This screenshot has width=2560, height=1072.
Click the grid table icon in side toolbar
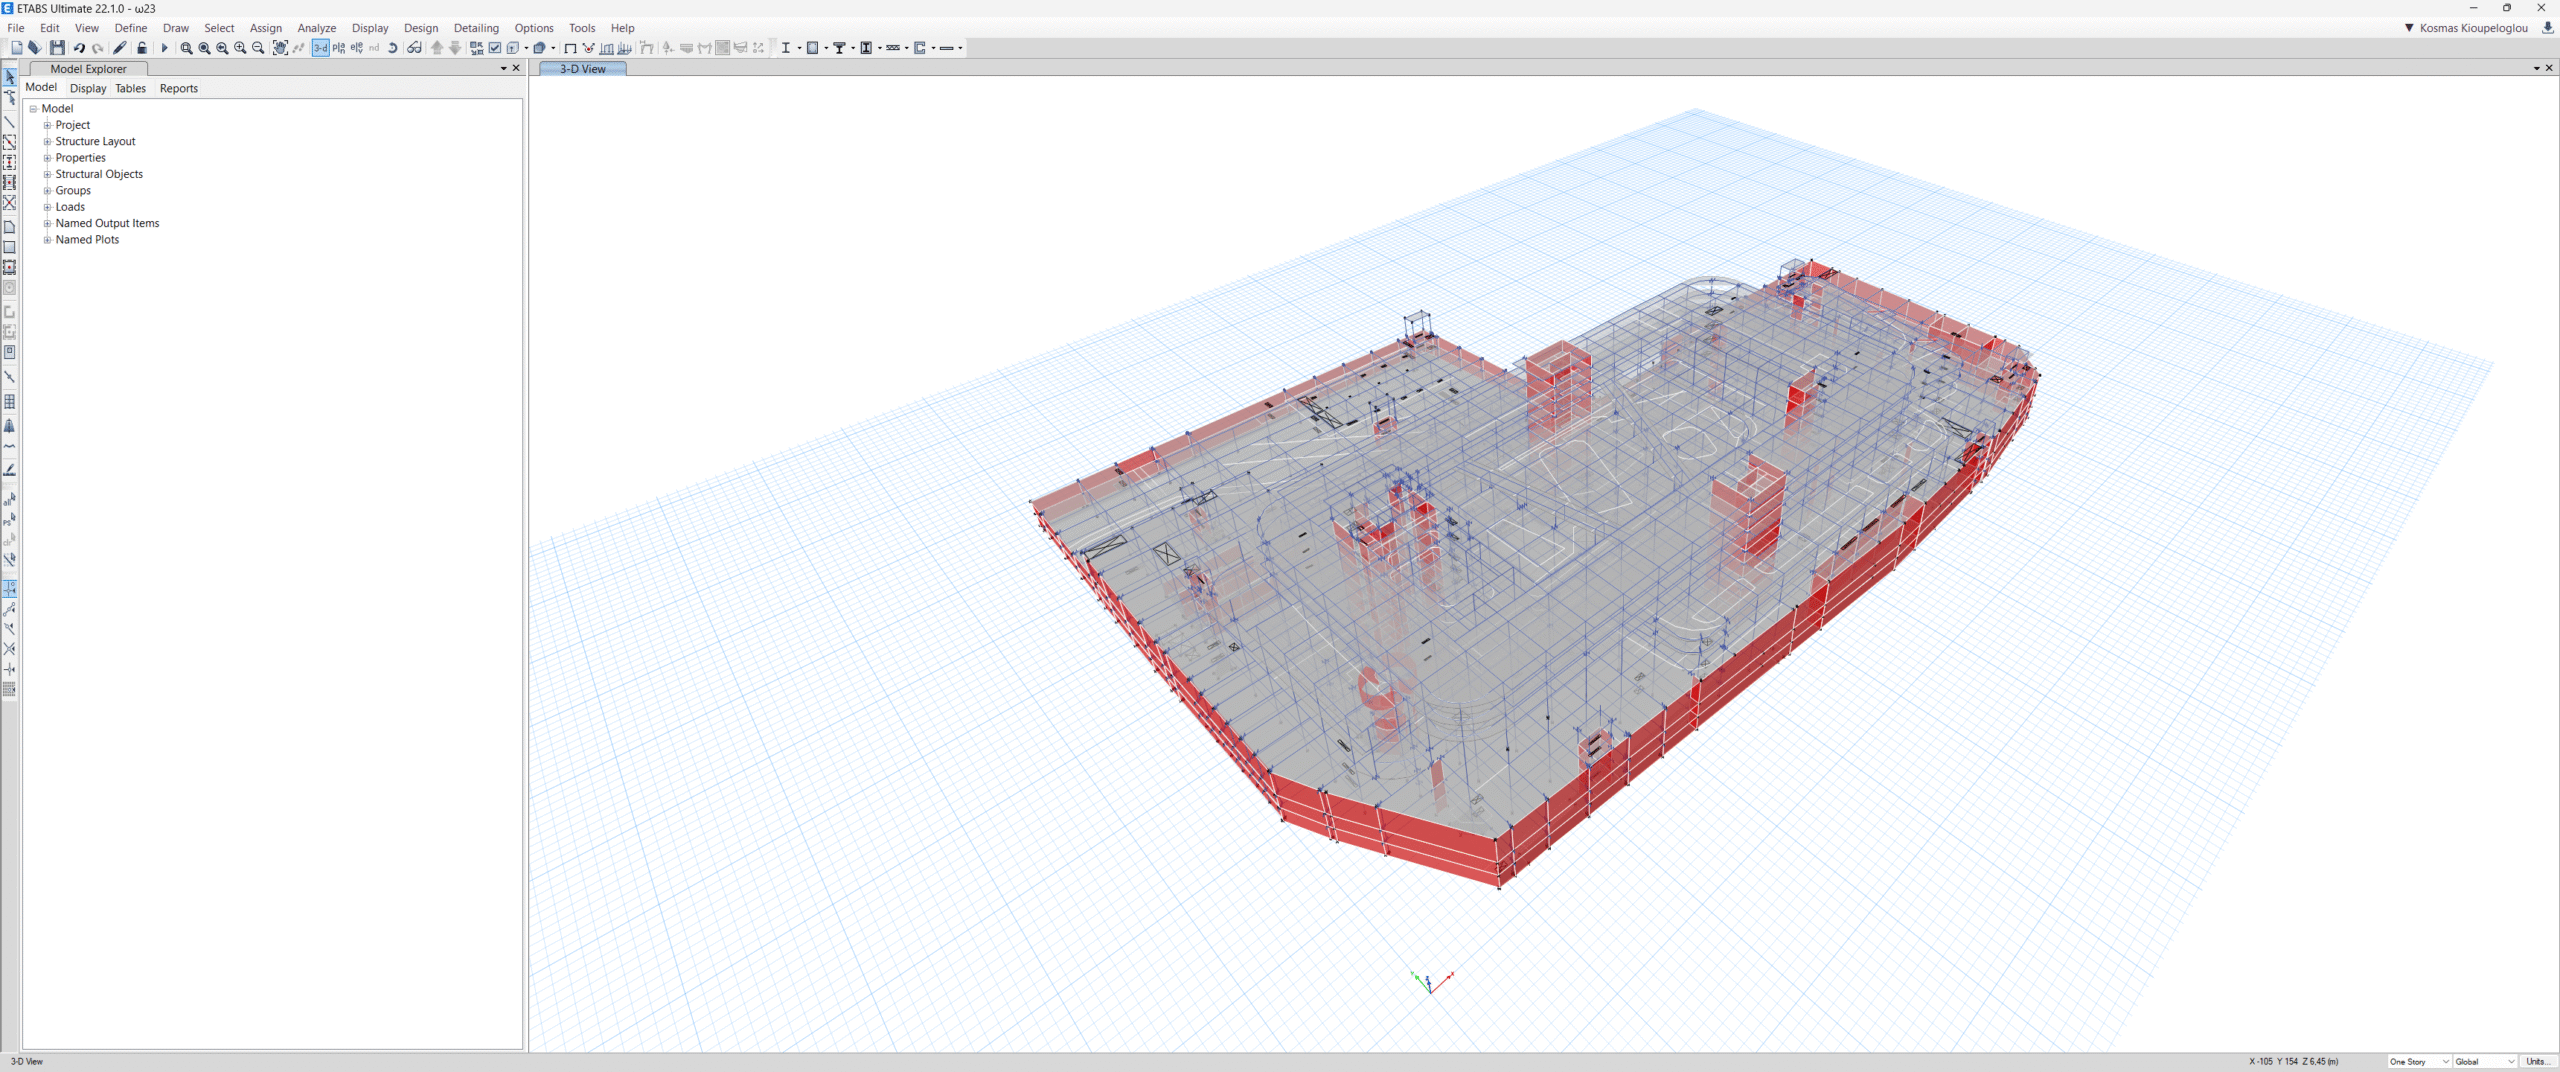pyautogui.click(x=10, y=402)
